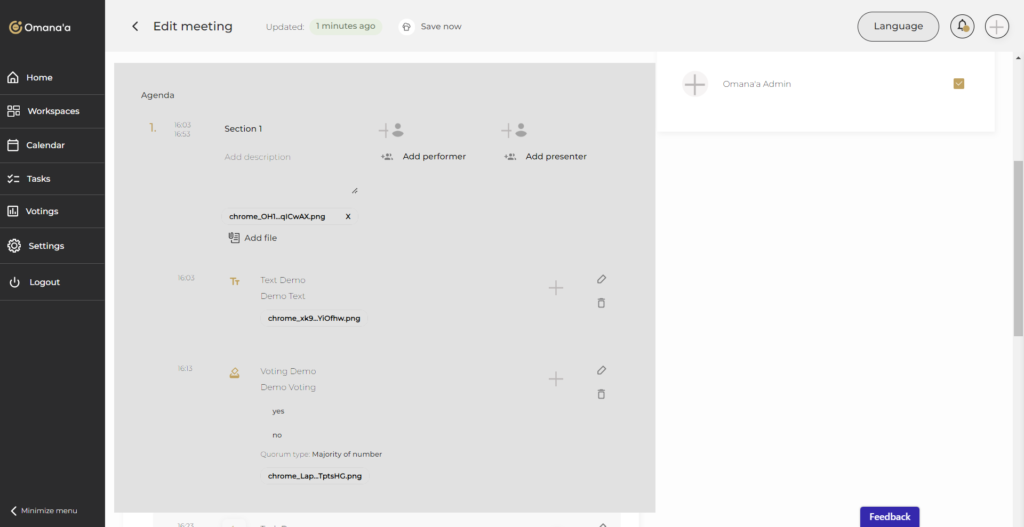Click the Save now button
Viewport: 1024px width, 527px height.
(x=432, y=26)
